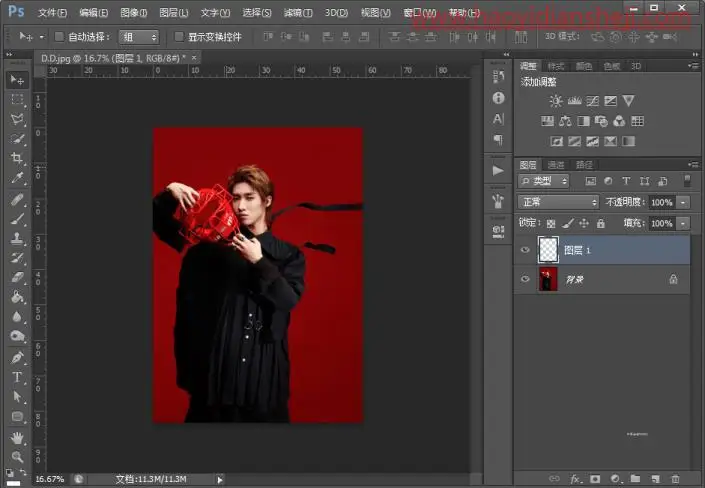Open status bar info arrow
Viewport: 705px width, 488px height.
coord(219,480)
